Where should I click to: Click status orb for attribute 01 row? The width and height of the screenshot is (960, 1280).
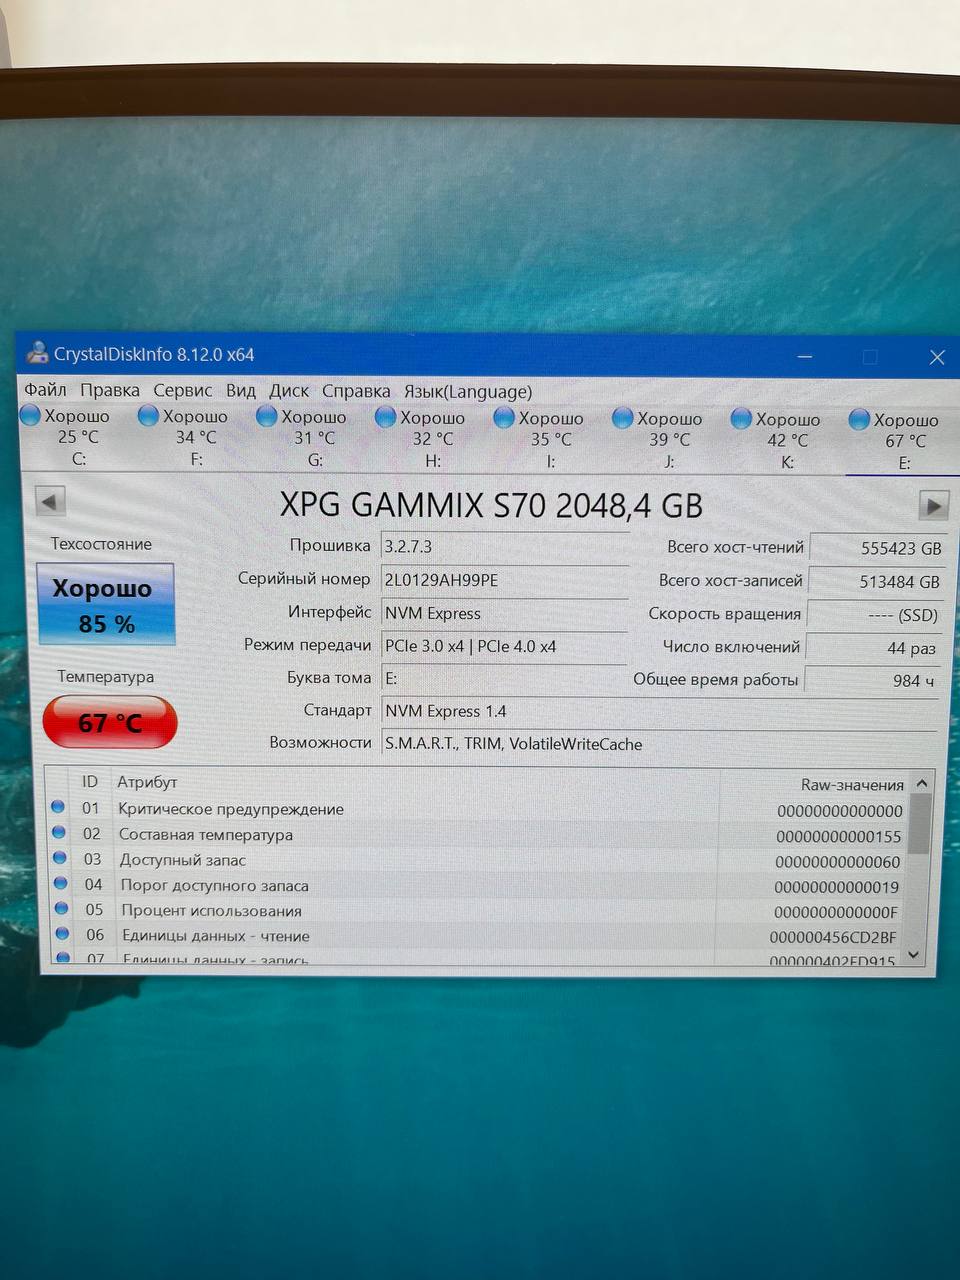tap(57, 806)
